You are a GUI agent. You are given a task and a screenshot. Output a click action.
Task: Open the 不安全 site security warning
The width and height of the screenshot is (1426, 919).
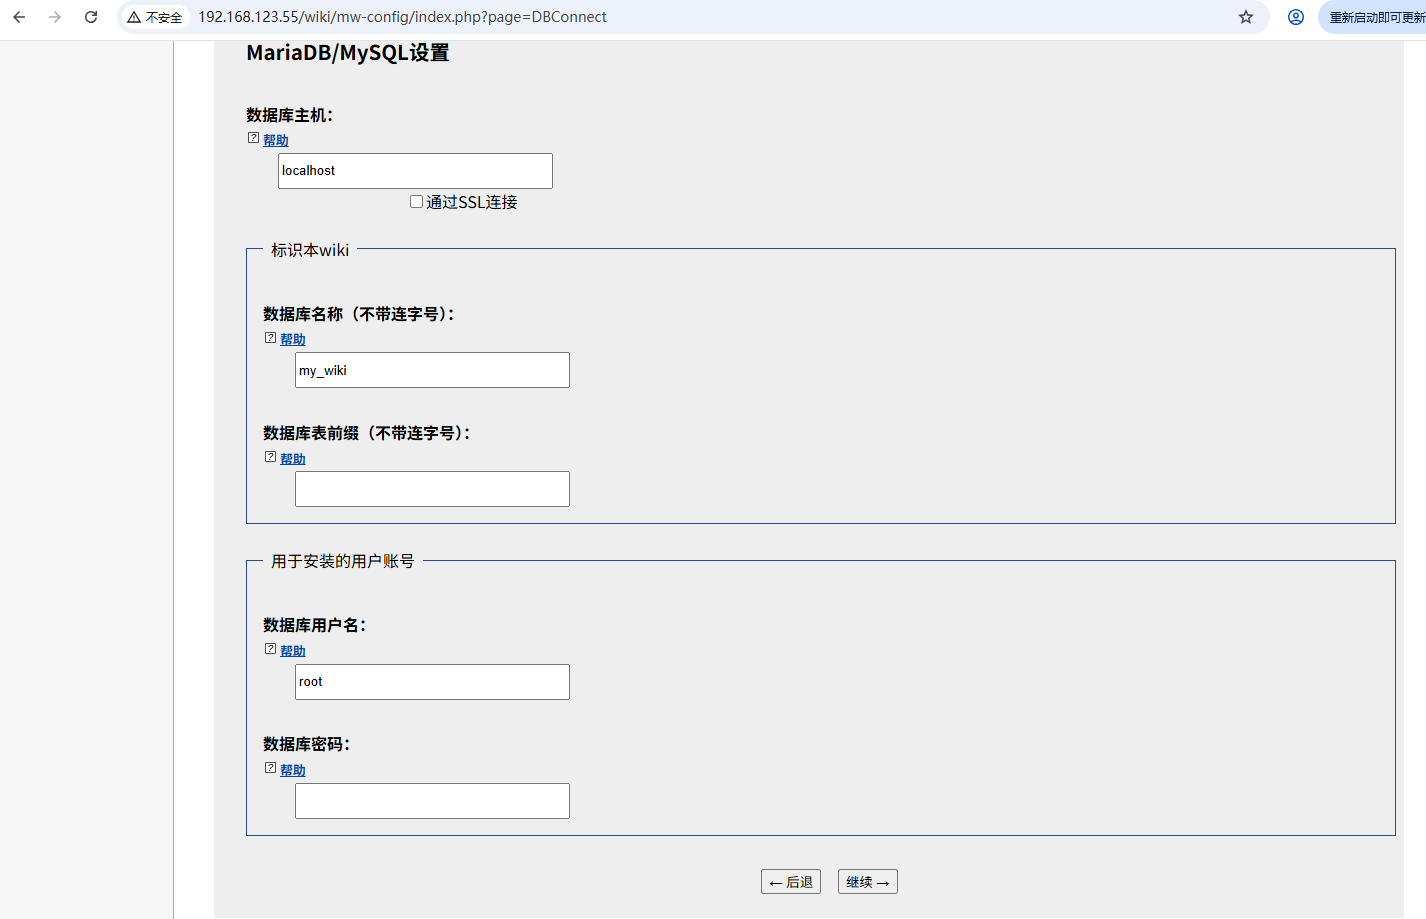155,17
